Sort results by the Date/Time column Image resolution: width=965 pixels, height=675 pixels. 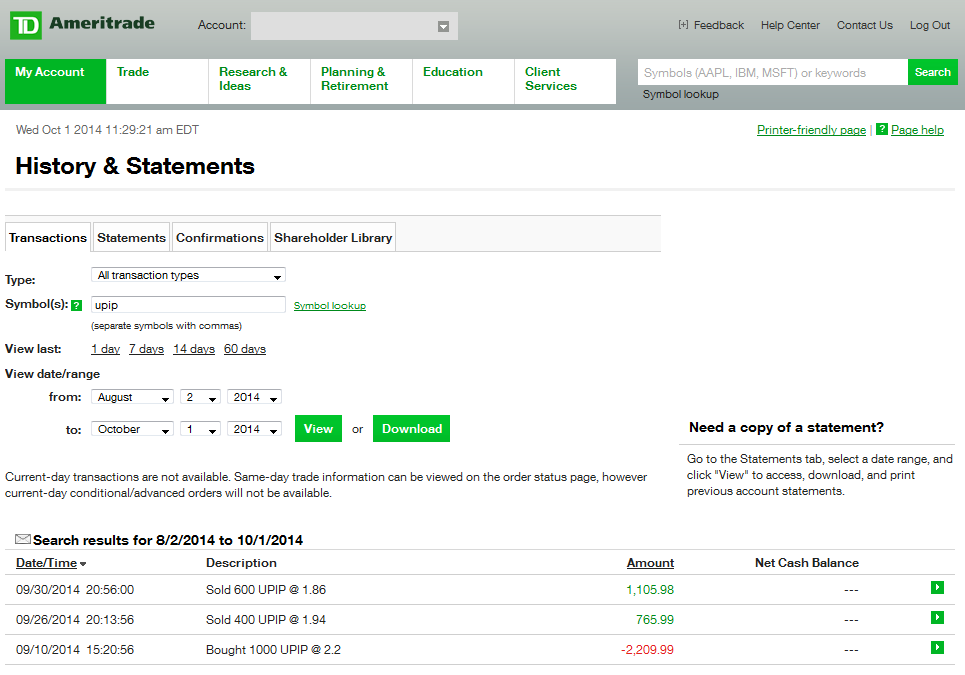[46, 563]
